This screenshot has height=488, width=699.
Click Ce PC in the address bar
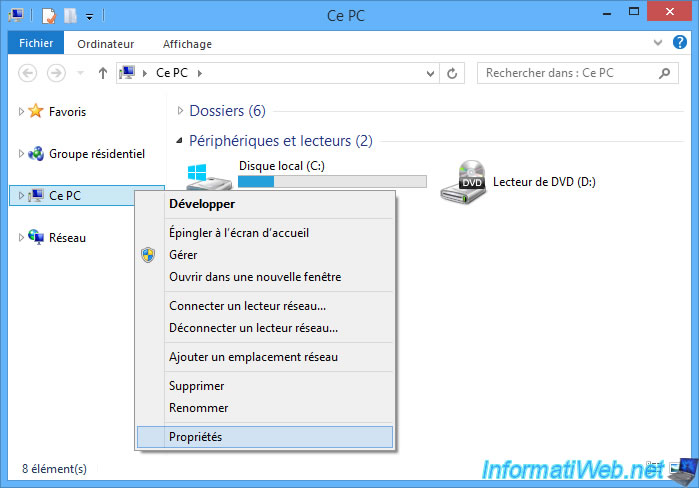(172, 73)
